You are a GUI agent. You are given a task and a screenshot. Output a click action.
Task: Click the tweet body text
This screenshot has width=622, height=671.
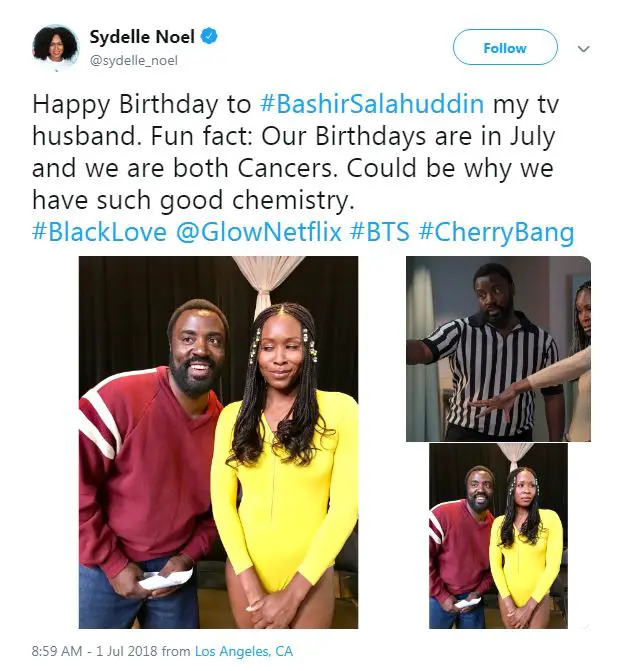[295, 152]
